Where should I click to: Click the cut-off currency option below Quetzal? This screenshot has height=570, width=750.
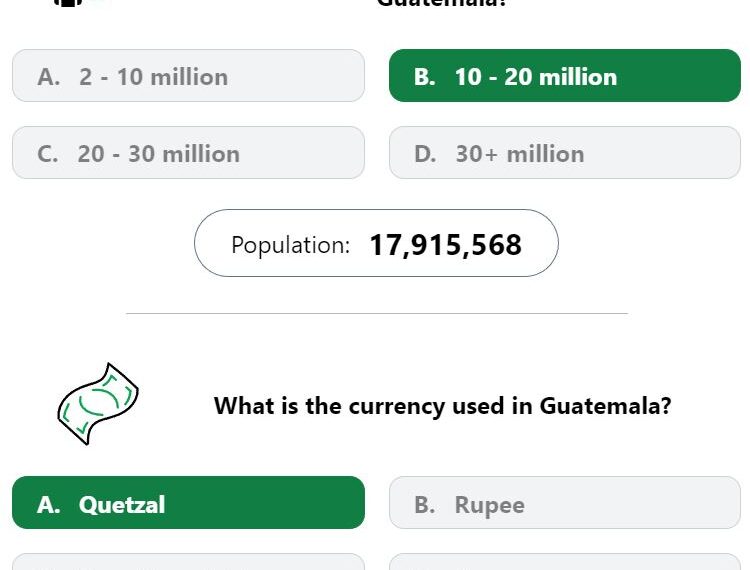[x=188, y=562]
